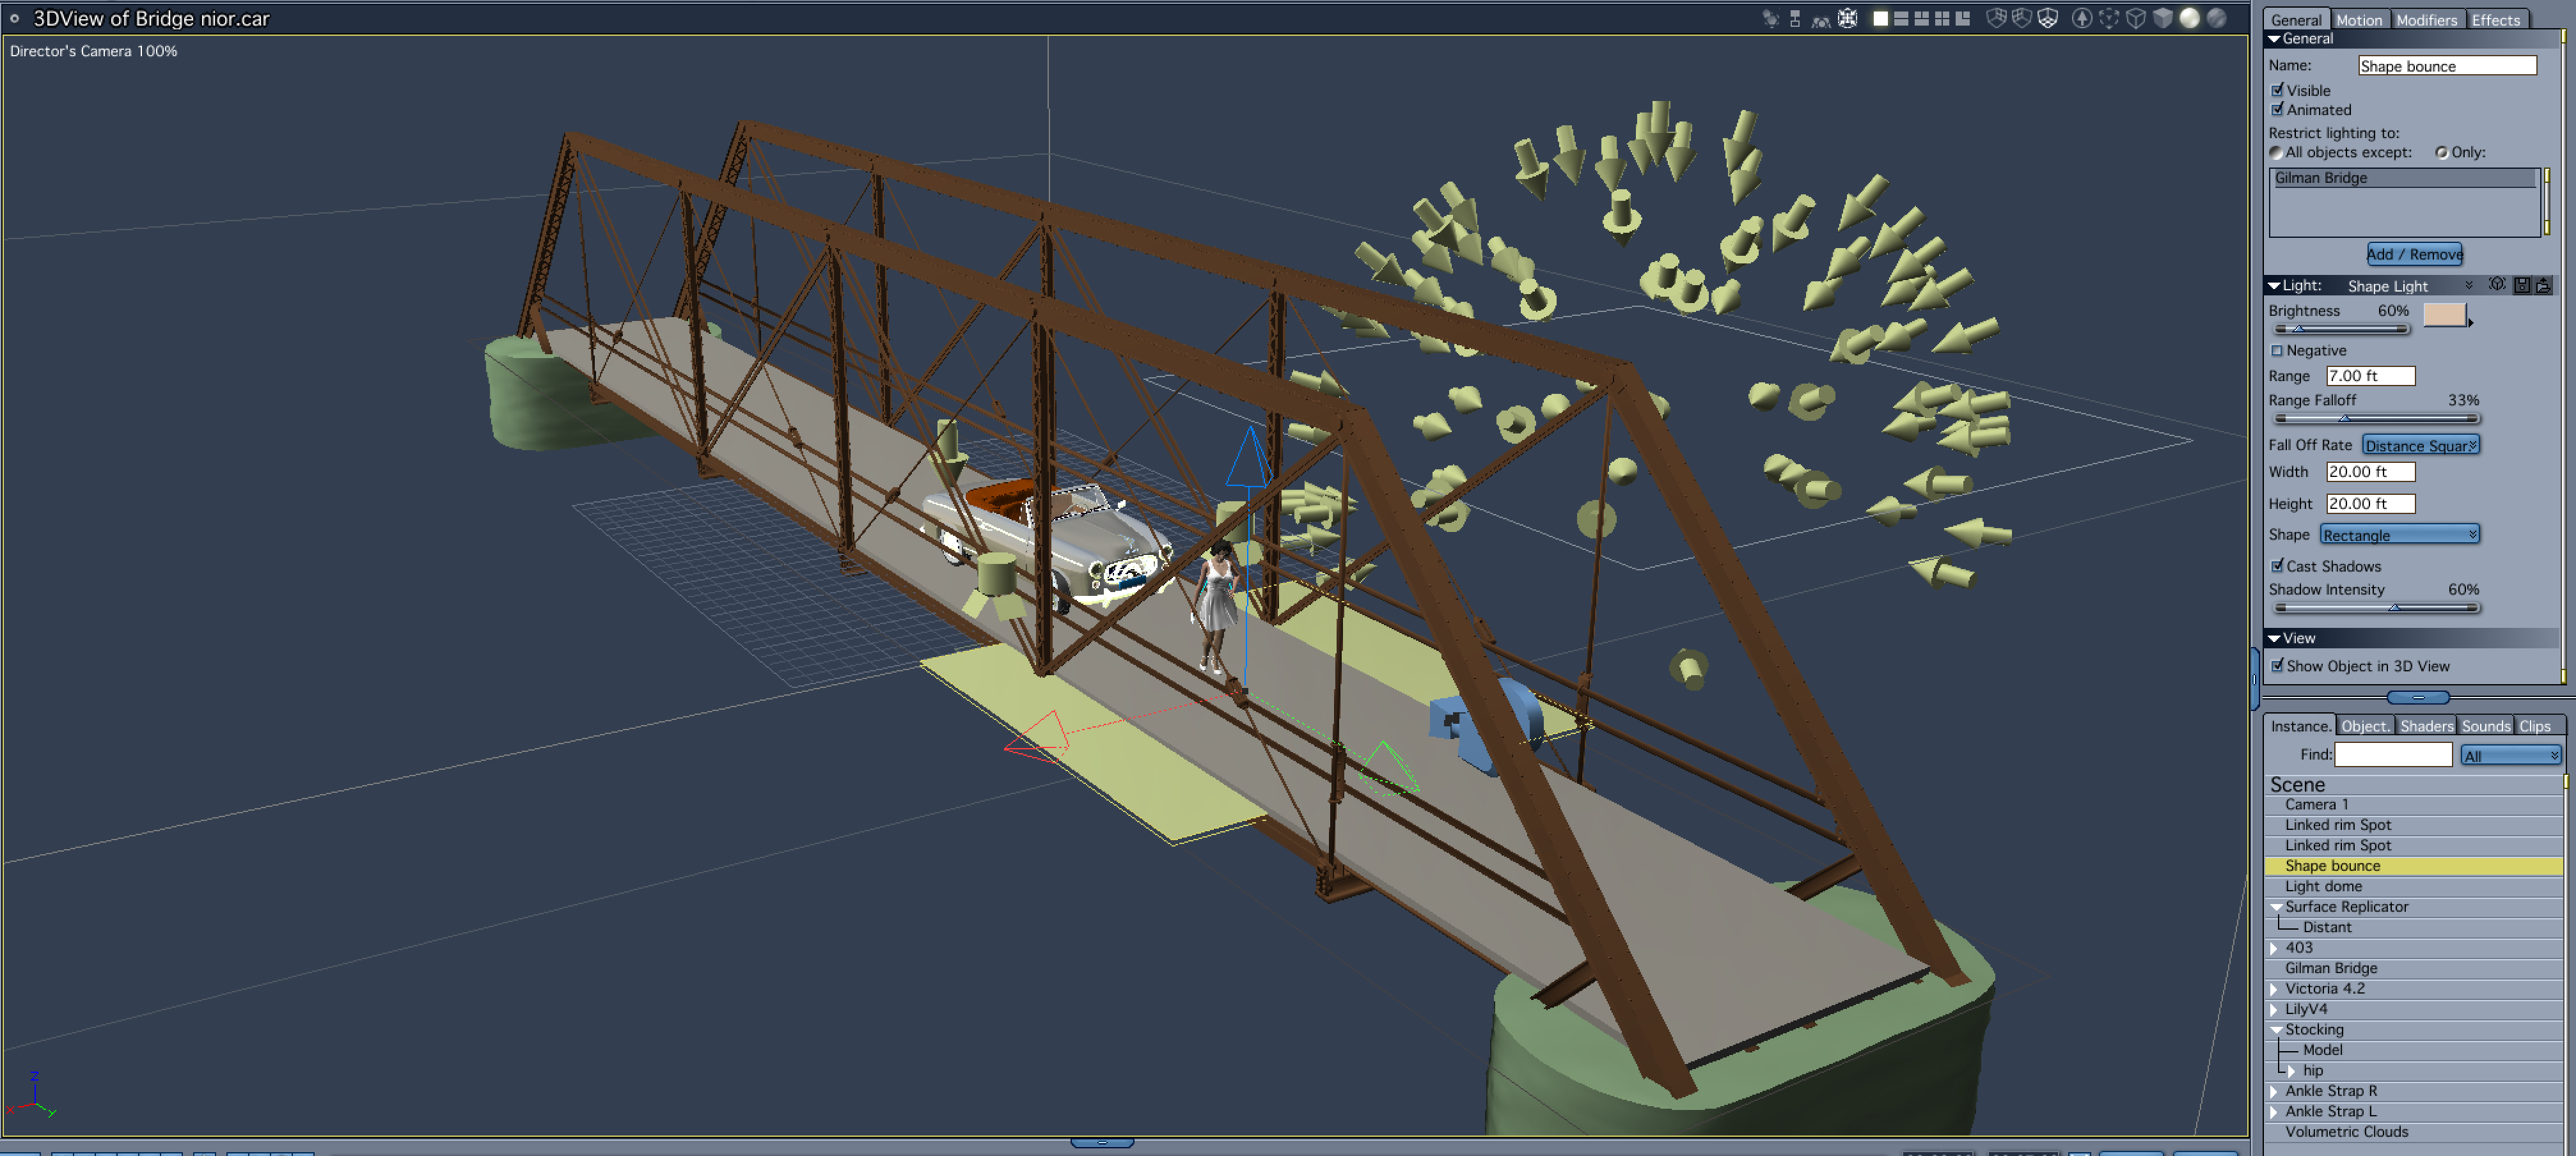Enable the Negative light checkbox
The image size is (2576, 1156).
click(x=2277, y=351)
